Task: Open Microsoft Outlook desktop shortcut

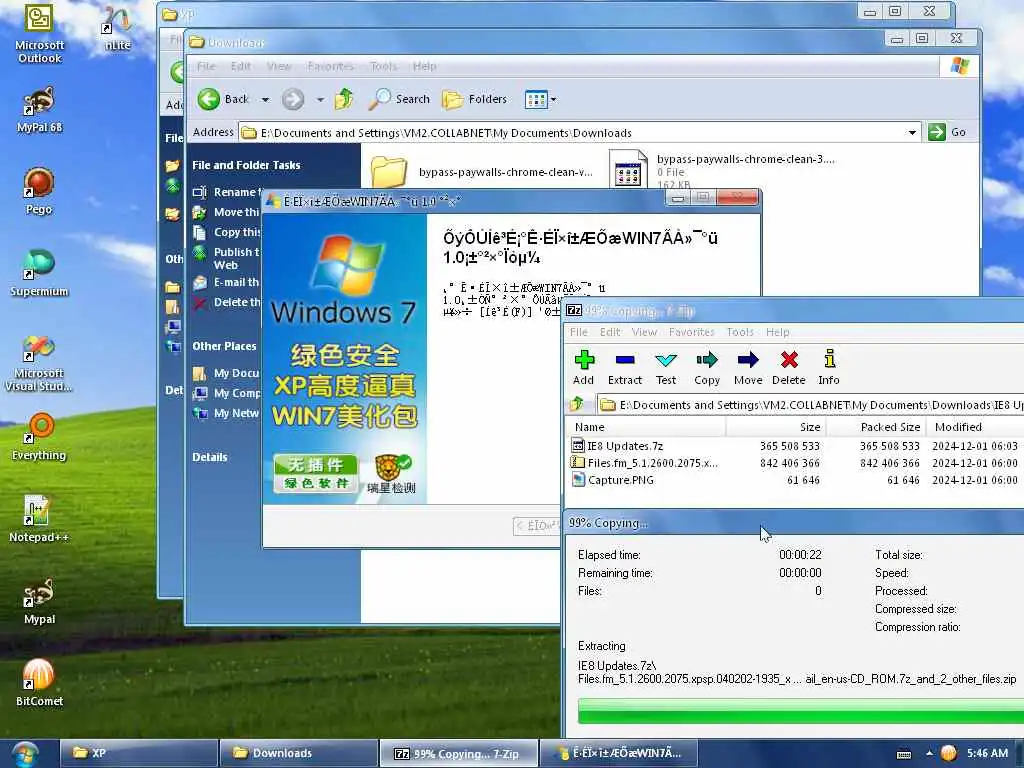Action: tap(39, 34)
